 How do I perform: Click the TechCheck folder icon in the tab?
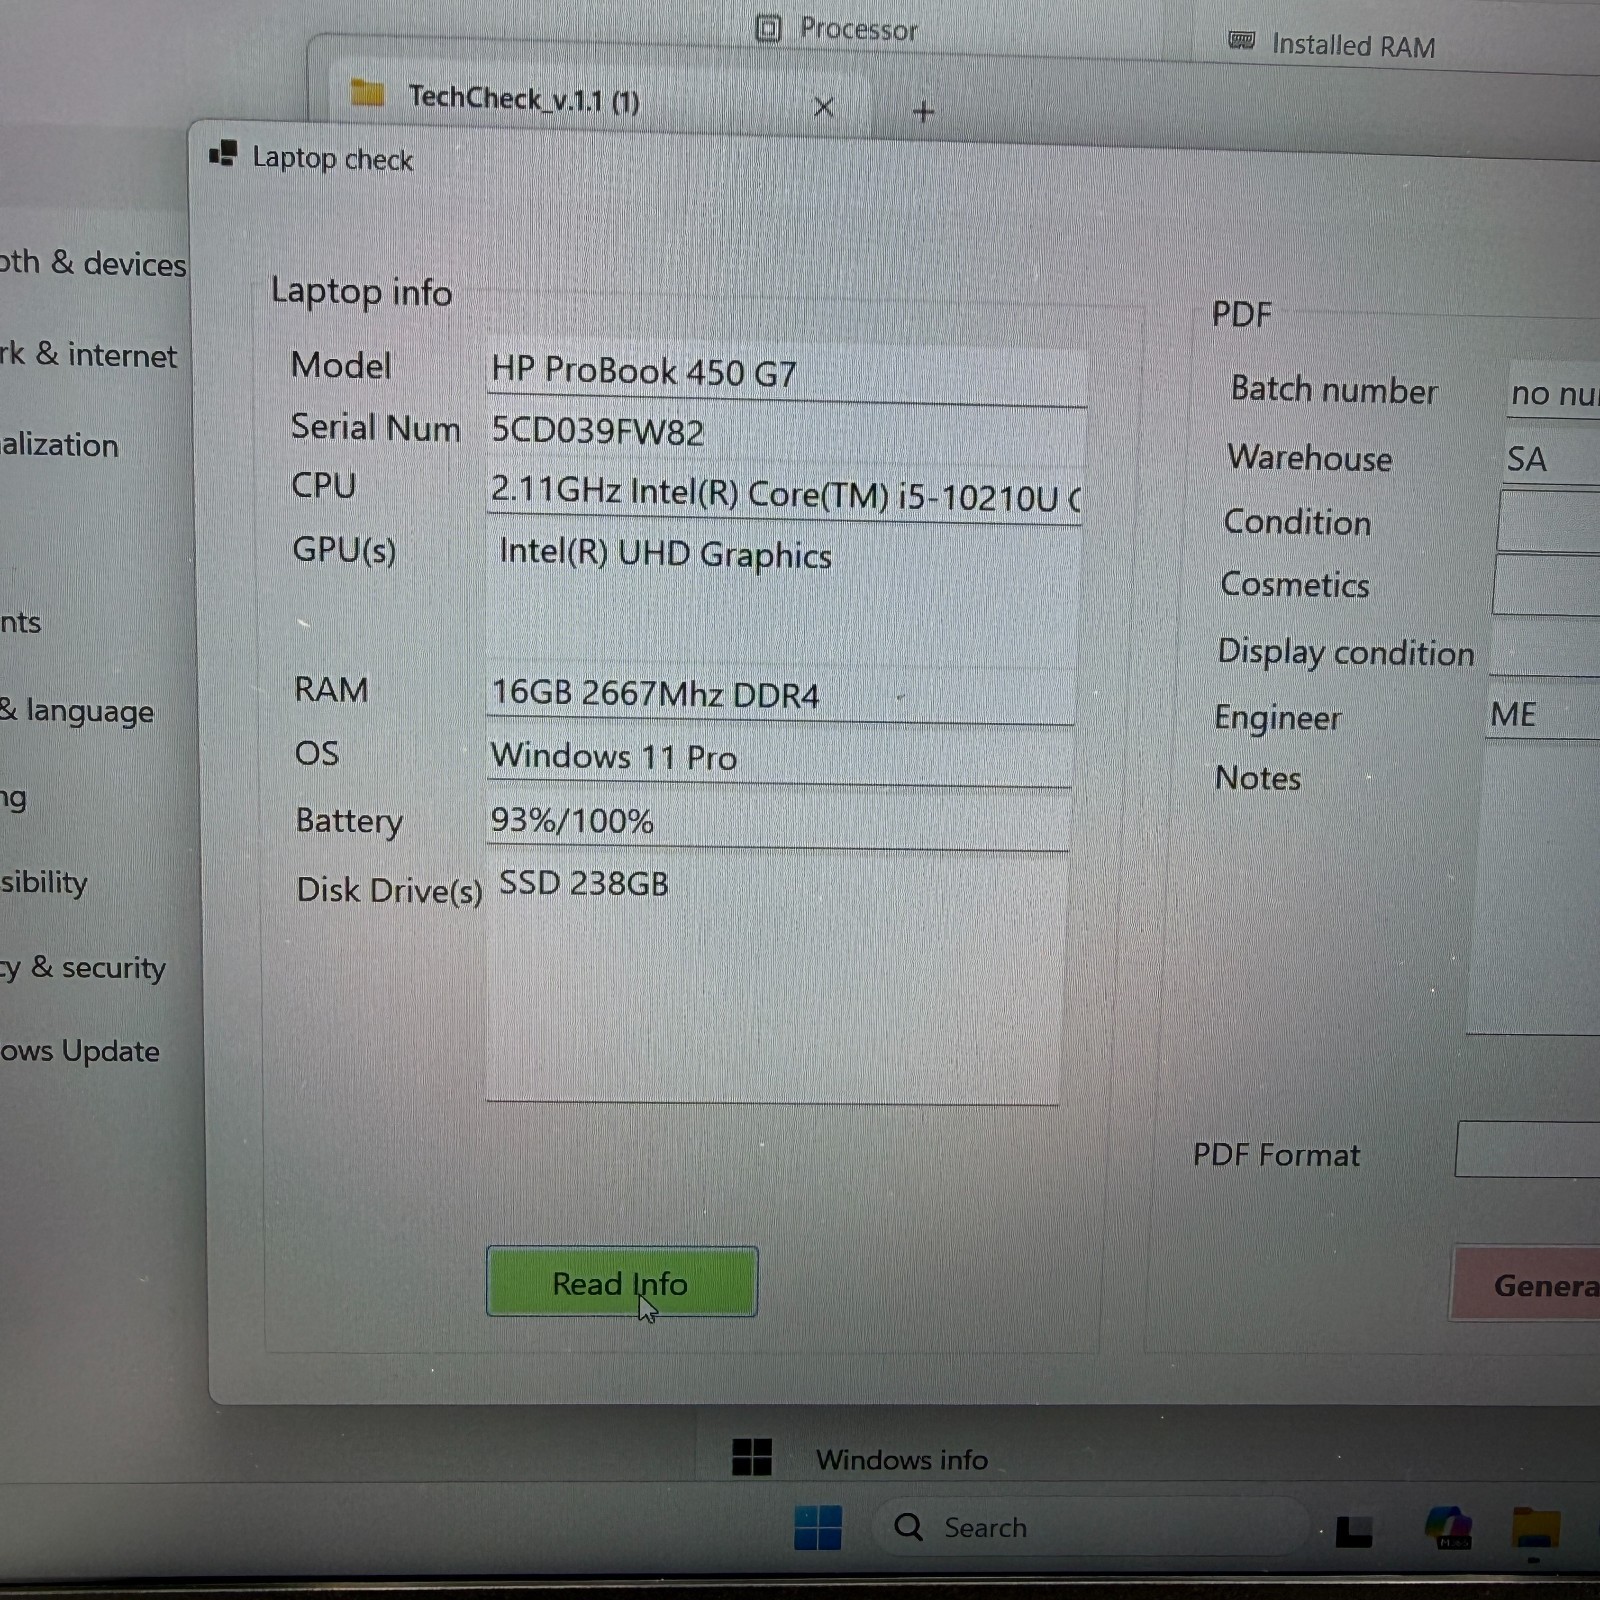point(368,94)
